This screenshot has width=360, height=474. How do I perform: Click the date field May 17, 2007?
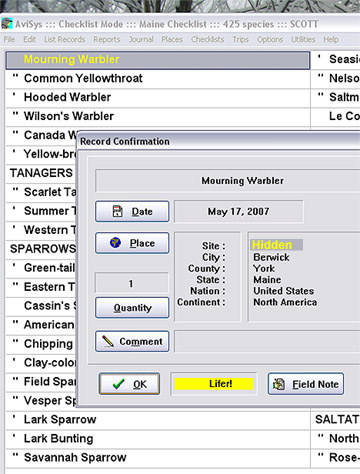[239, 211]
